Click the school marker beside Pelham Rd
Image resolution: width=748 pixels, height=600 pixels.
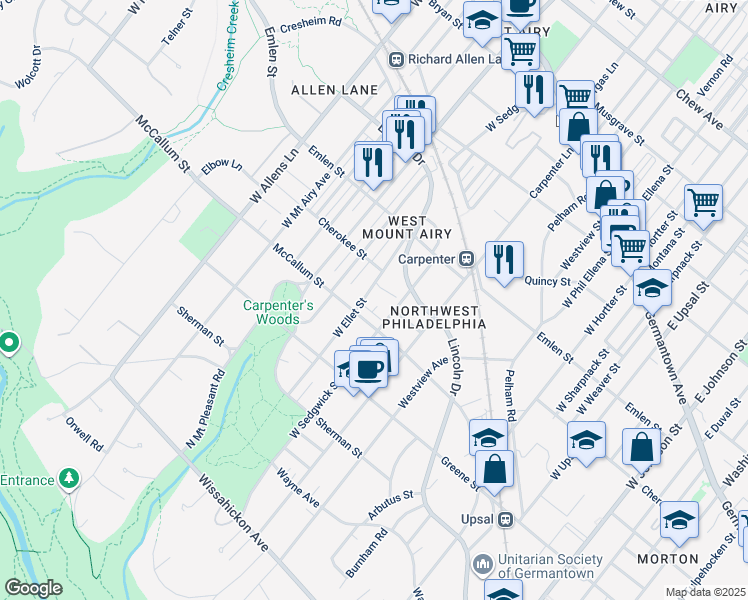click(x=488, y=435)
